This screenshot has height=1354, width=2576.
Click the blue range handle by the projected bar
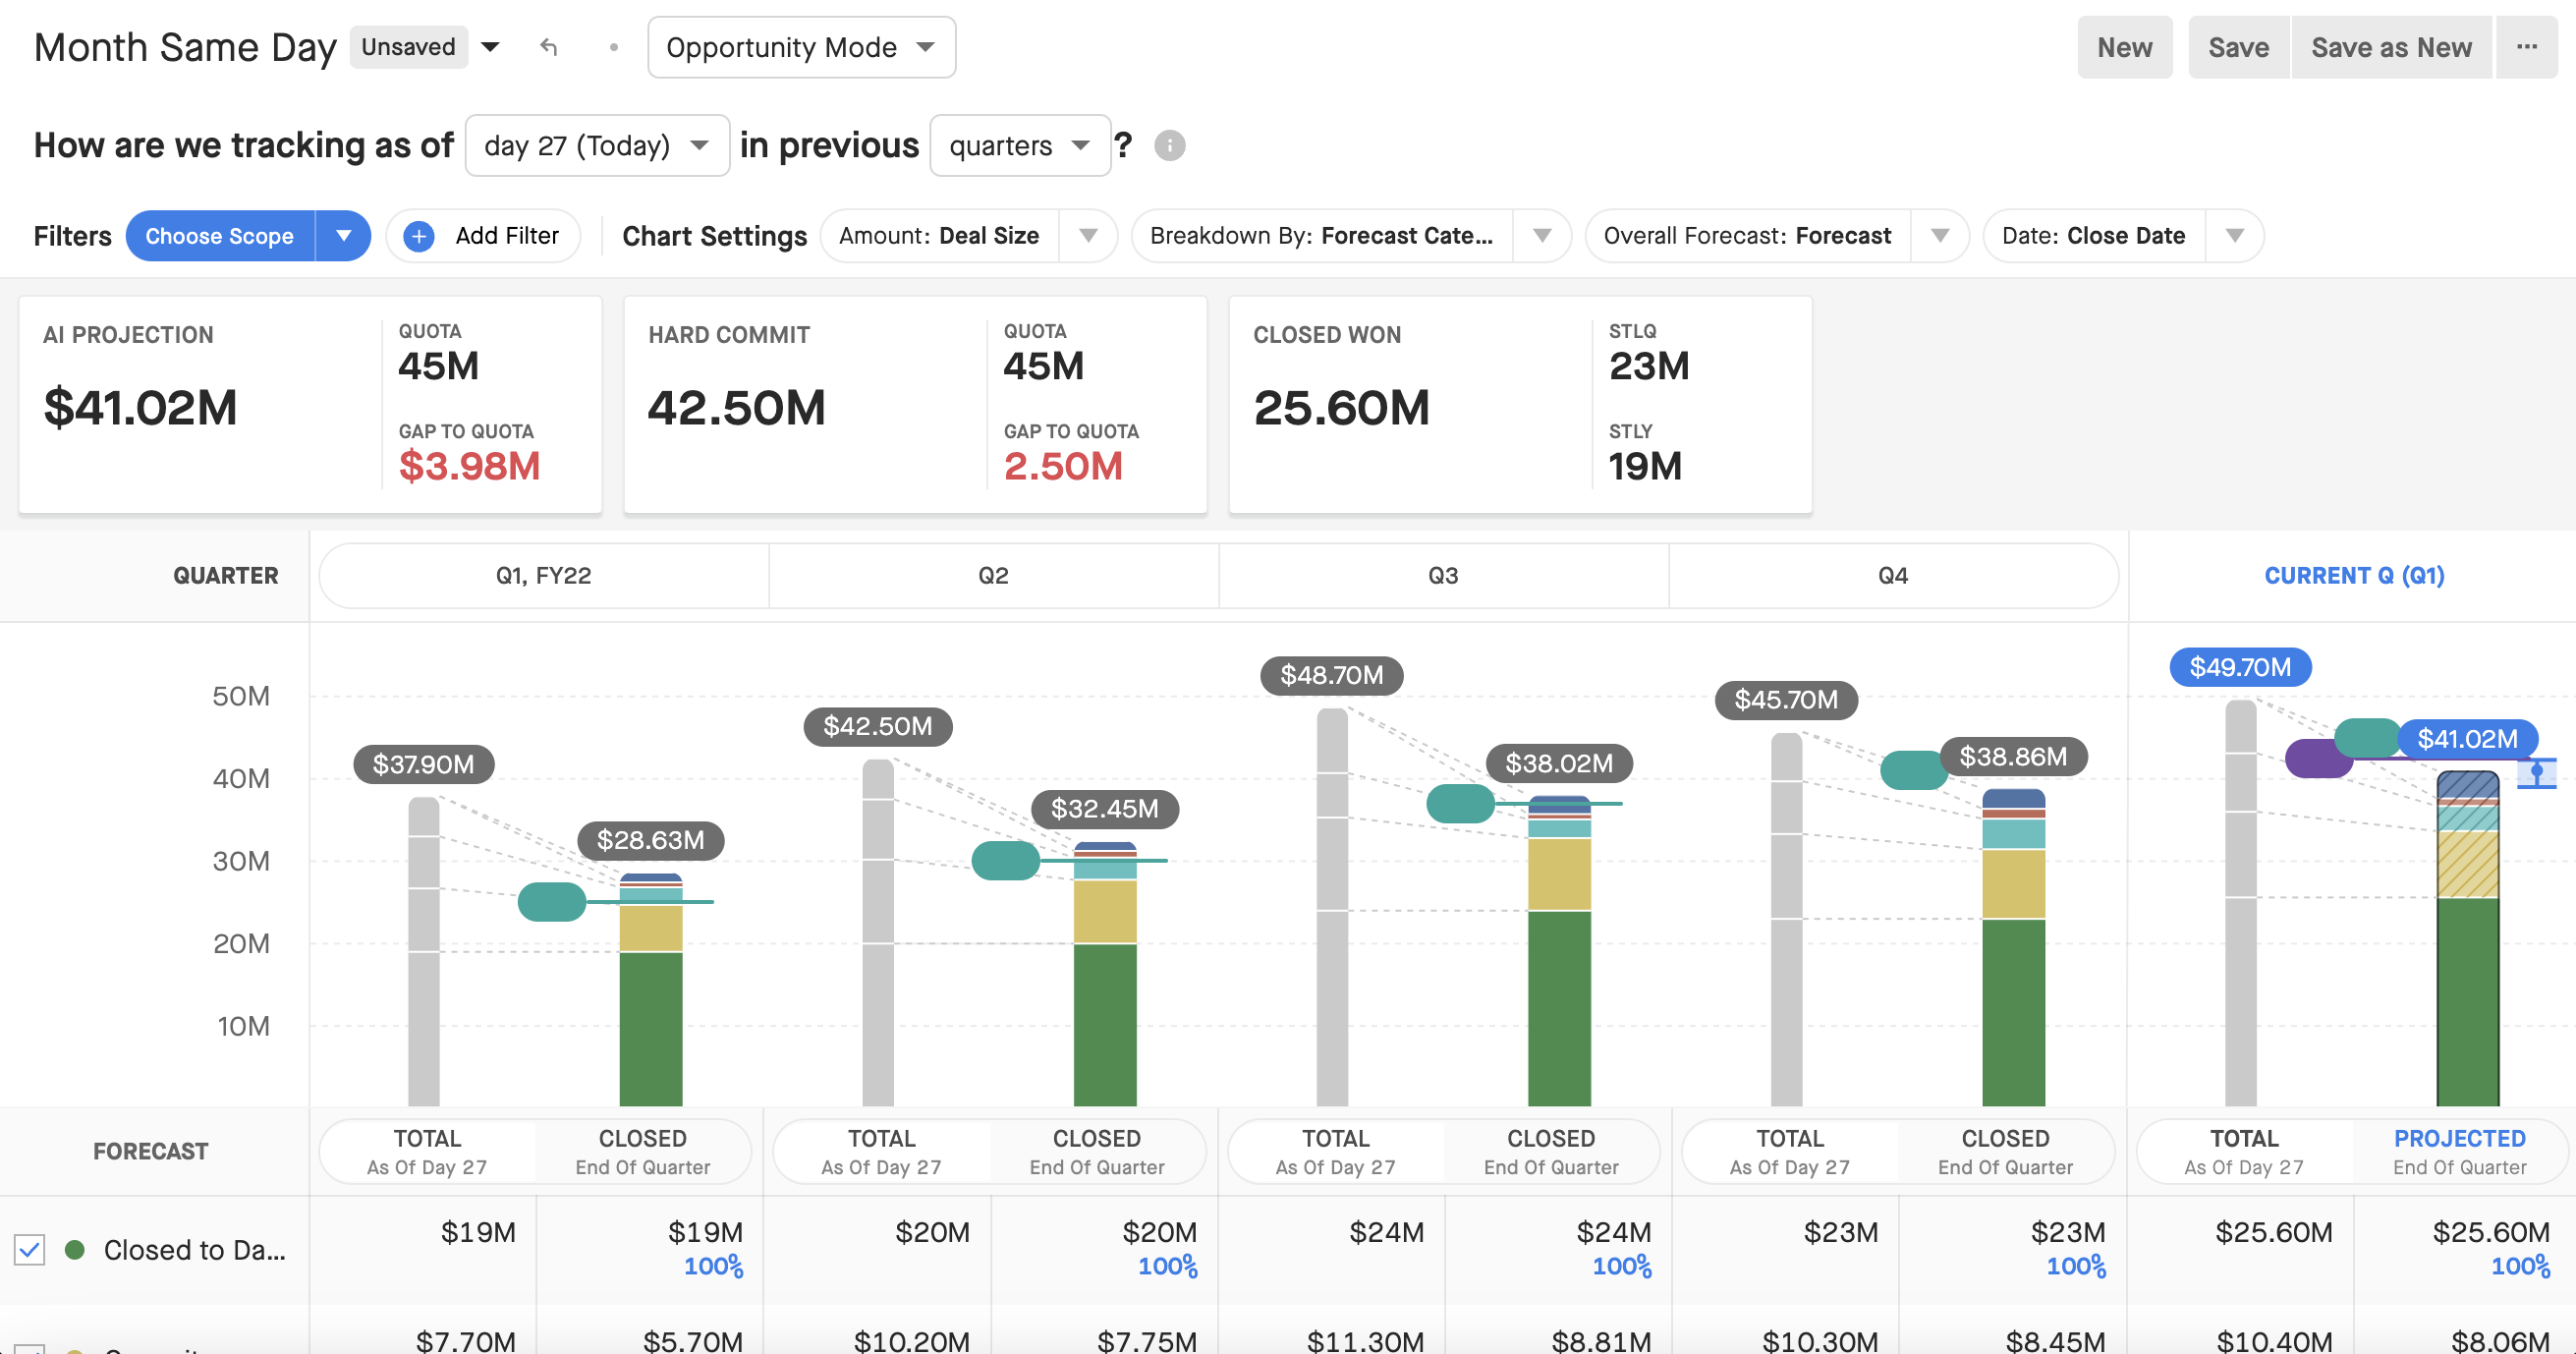tap(2536, 773)
